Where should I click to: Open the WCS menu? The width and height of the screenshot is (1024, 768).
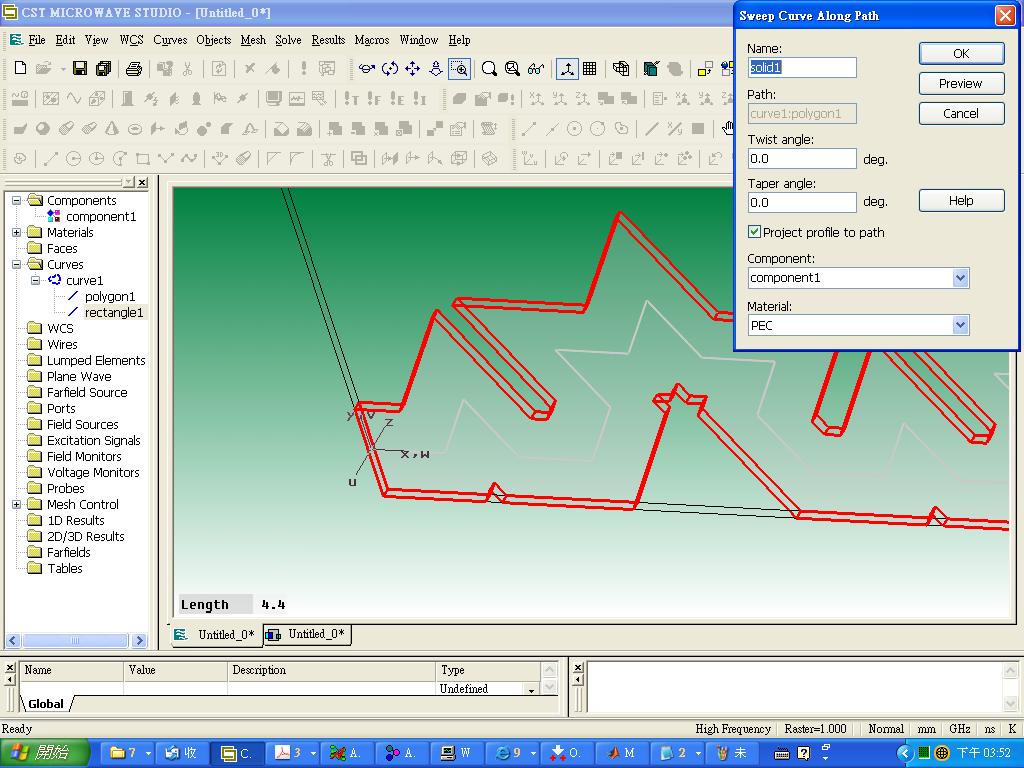tap(131, 40)
